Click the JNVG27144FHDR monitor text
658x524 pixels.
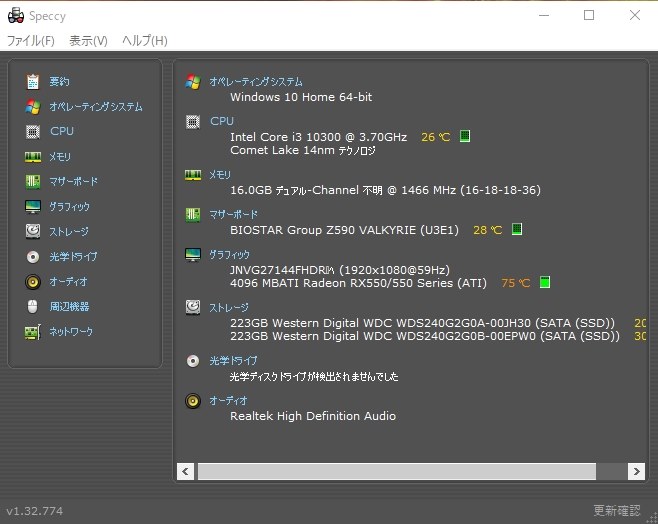coord(339,270)
